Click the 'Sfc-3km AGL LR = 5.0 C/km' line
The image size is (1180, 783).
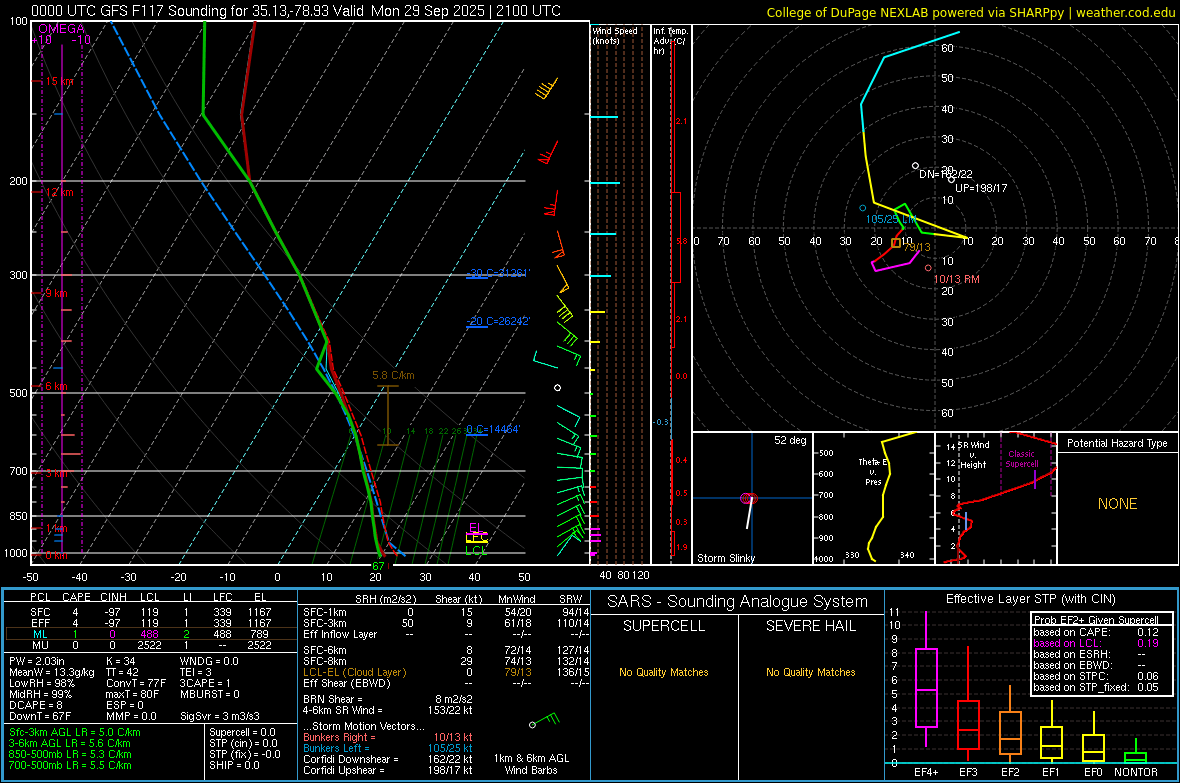coord(75,732)
